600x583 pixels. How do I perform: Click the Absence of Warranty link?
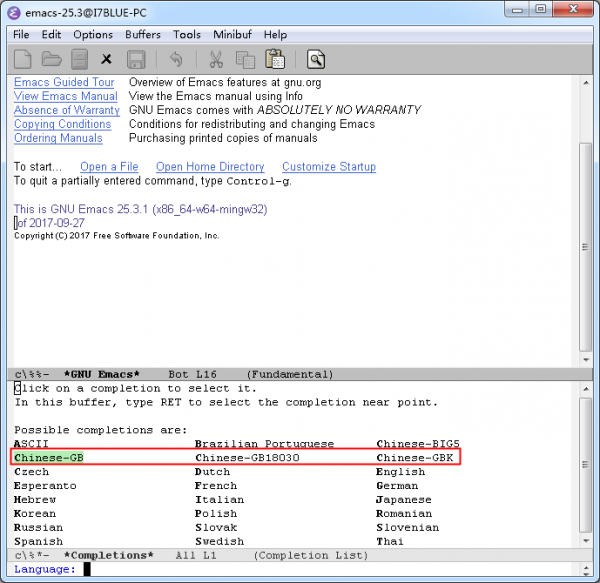tap(67, 110)
